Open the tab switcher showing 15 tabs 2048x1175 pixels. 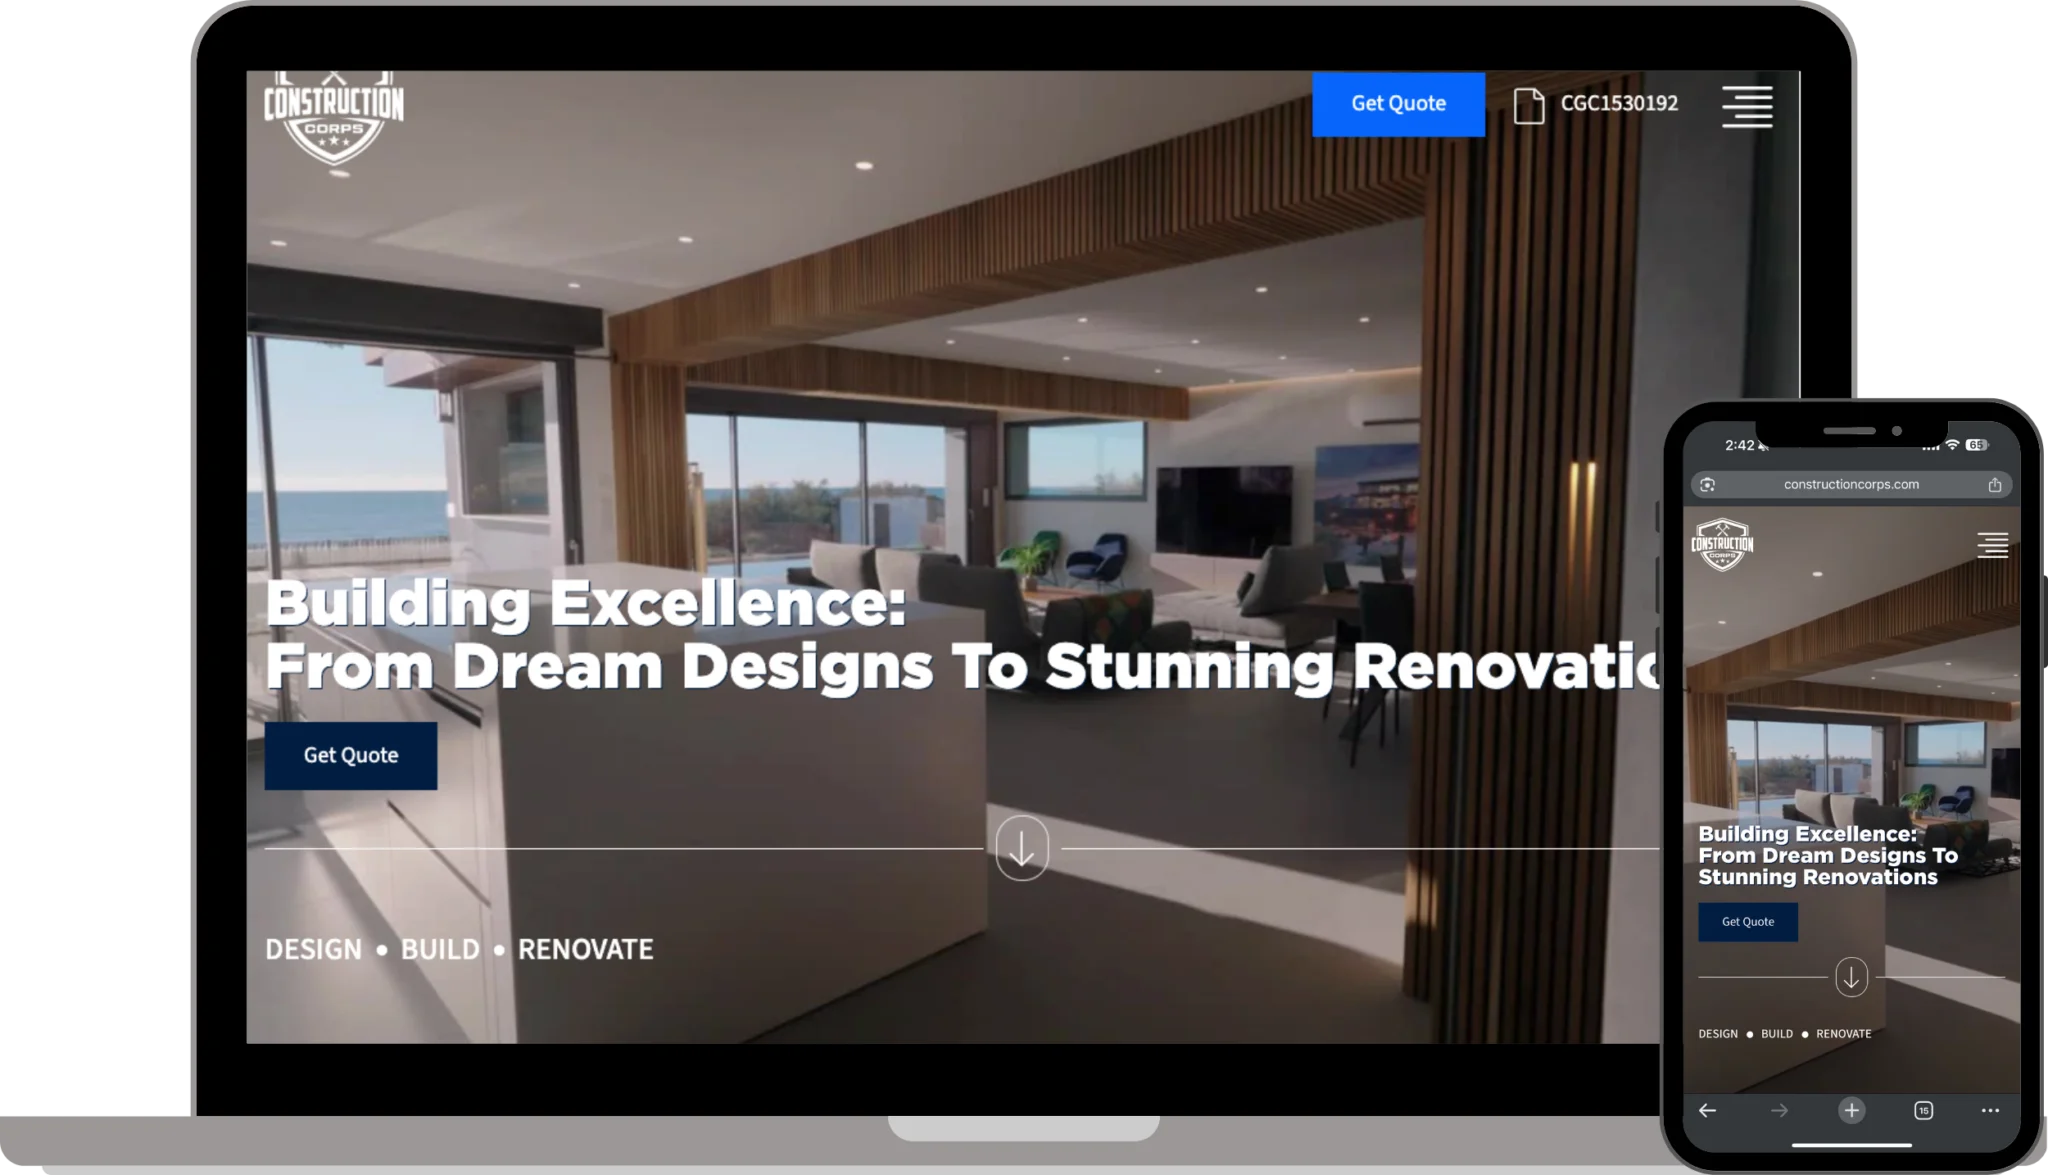pyautogui.click(x=1923, y=1110)
